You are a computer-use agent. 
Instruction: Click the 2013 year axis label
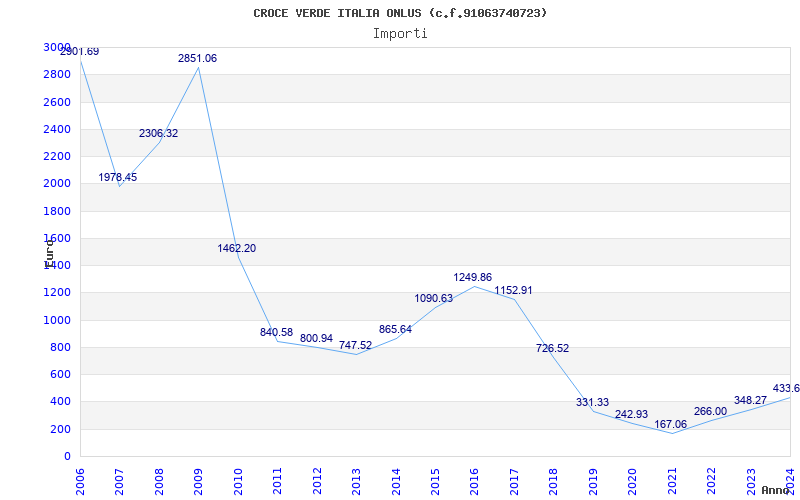click(356, 481)
